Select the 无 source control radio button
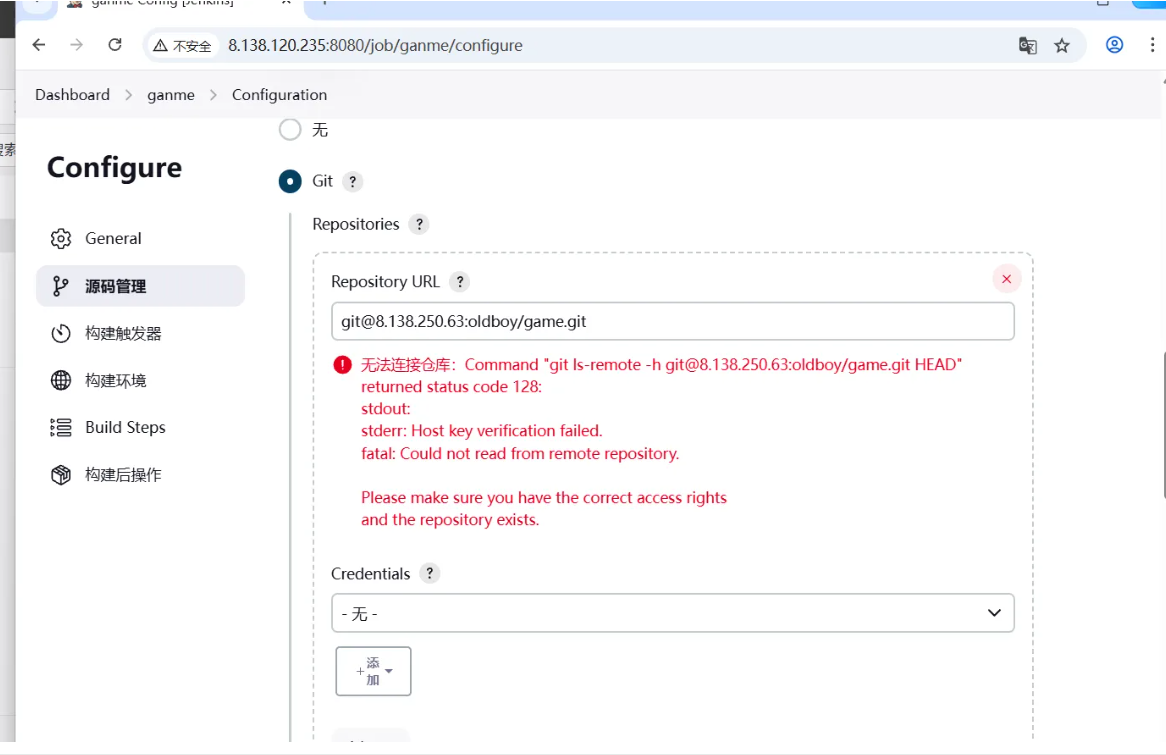The image size is (1166, 755). pyautogui.click(x=290, y=129)
